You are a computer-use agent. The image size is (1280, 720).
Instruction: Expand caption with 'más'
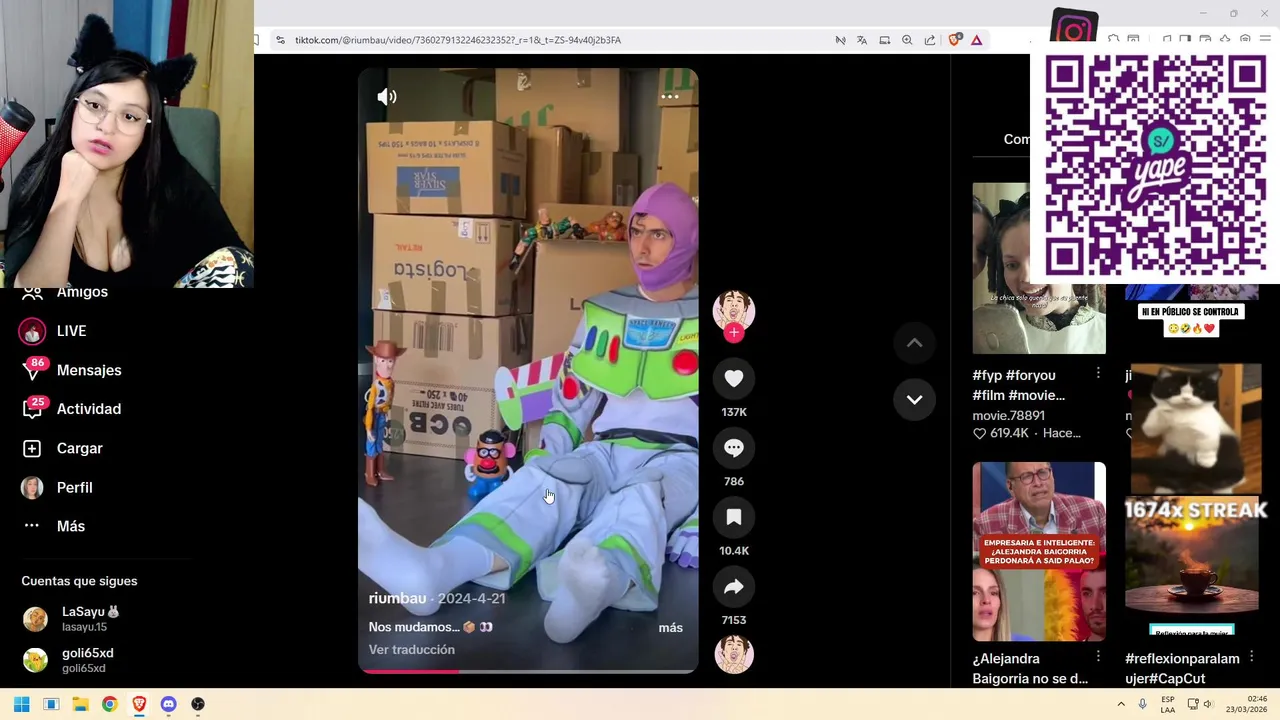pyautogui.click(x=670, y=628)
